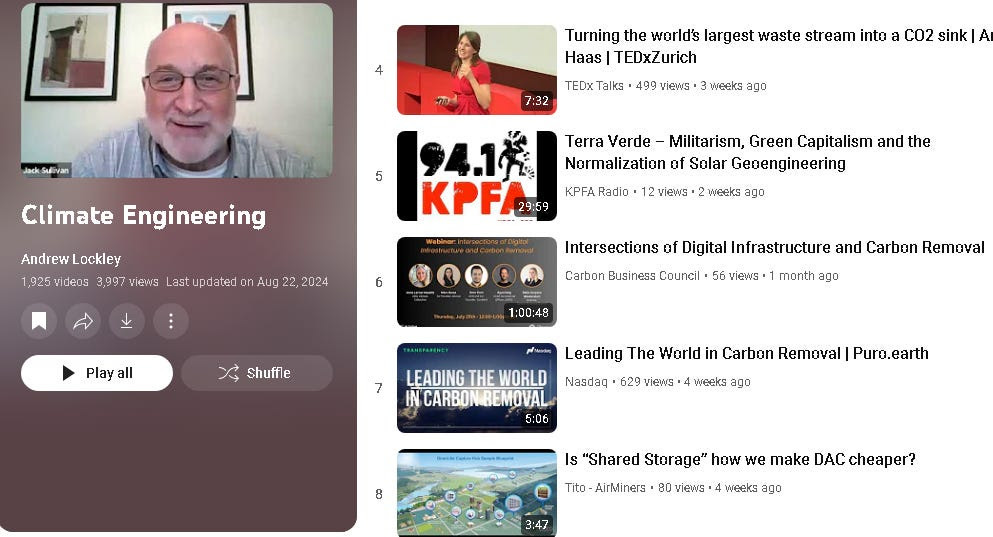This screenshot has height=537, width=993.
Task: Visit the Carbon Business Council channel
Action: pyautogui.click(x=632, y=275)
